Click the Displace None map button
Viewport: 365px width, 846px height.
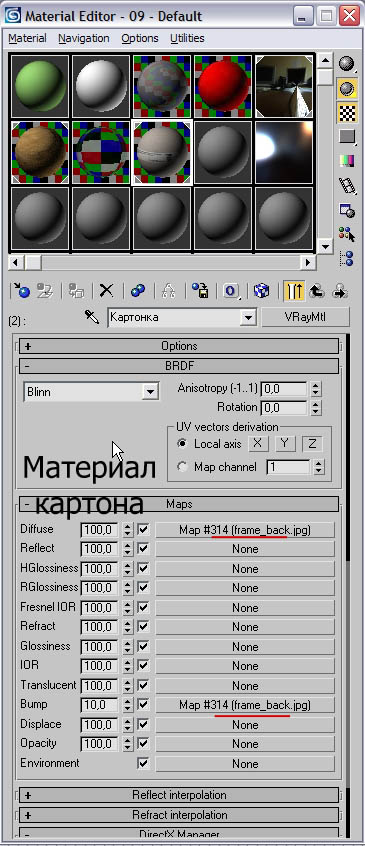(245, 725)
